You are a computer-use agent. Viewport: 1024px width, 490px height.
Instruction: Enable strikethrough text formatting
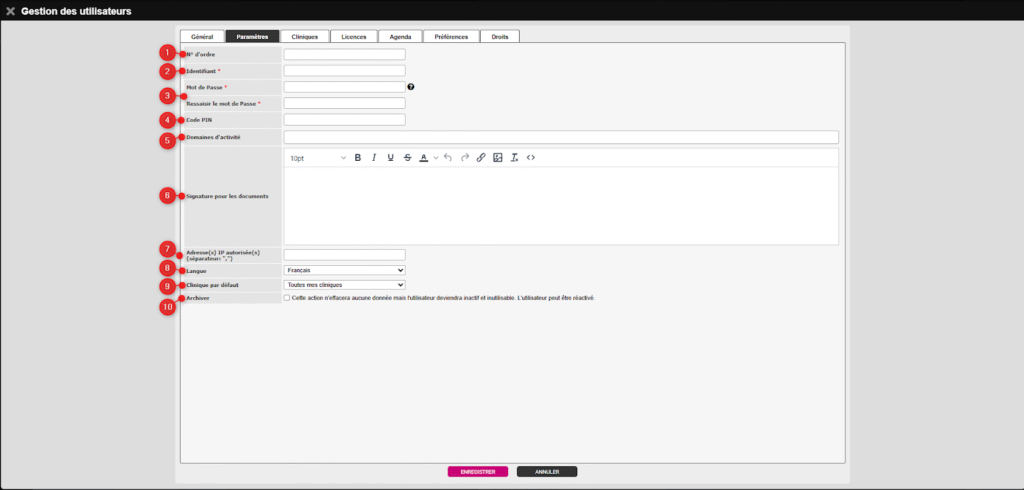[x=407, y=158]
